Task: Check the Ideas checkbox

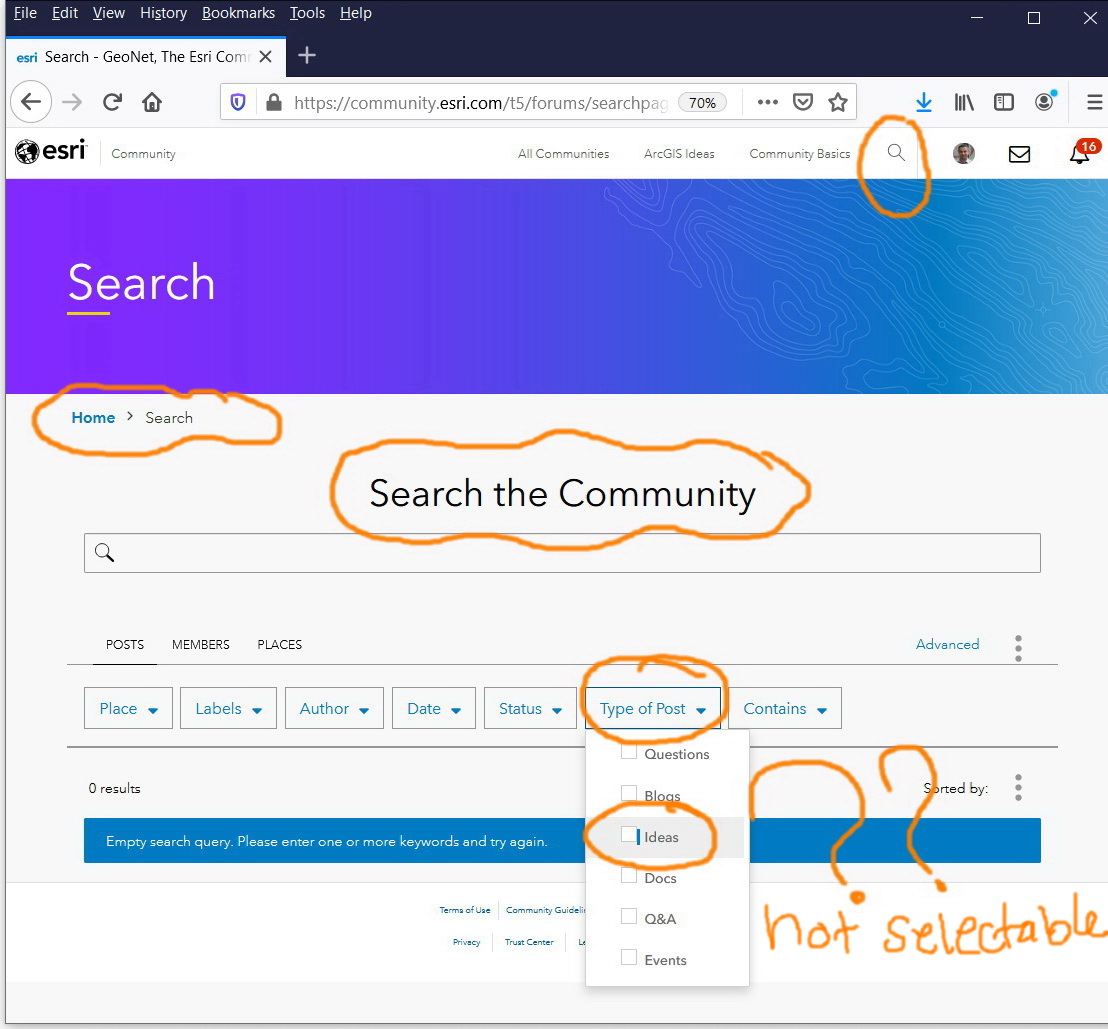Action: pos(629,836)
